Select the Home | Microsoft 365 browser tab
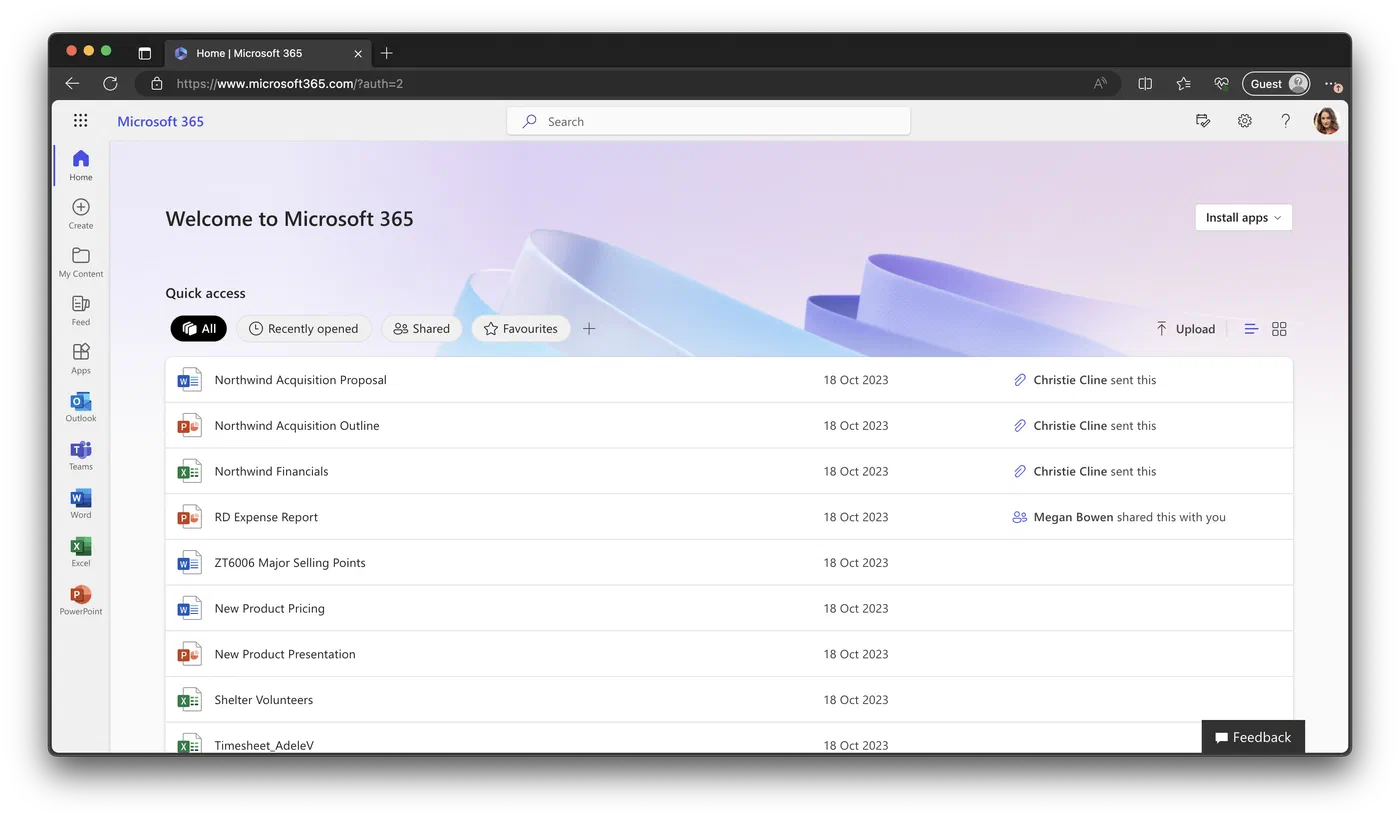This screenshot has width=1400, height=820. click(268, 53)
